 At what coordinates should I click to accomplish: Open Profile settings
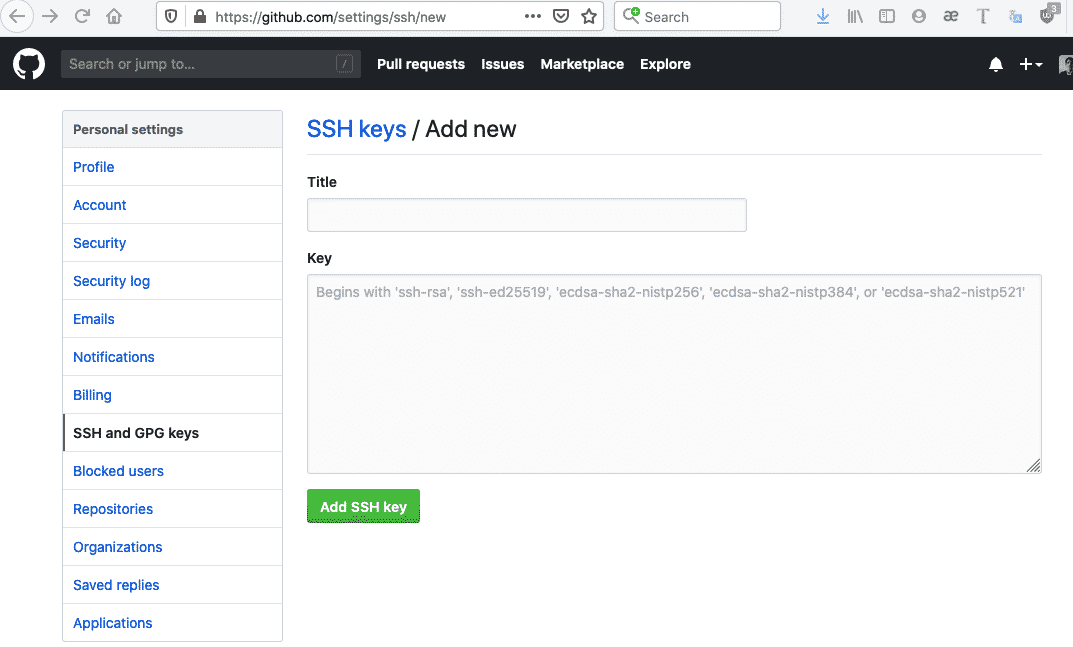[172, 167]
